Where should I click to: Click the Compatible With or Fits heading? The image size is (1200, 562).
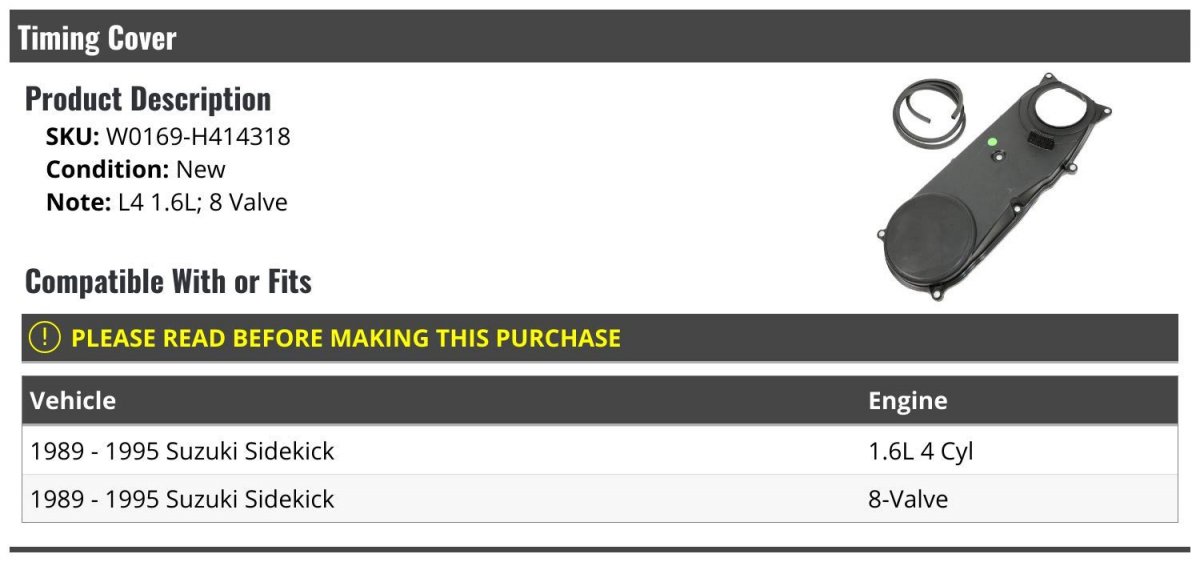[168, 282]
